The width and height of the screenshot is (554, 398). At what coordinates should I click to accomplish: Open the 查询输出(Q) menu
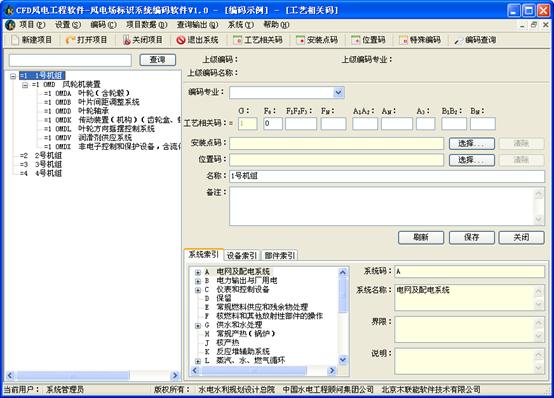[198, 25]
